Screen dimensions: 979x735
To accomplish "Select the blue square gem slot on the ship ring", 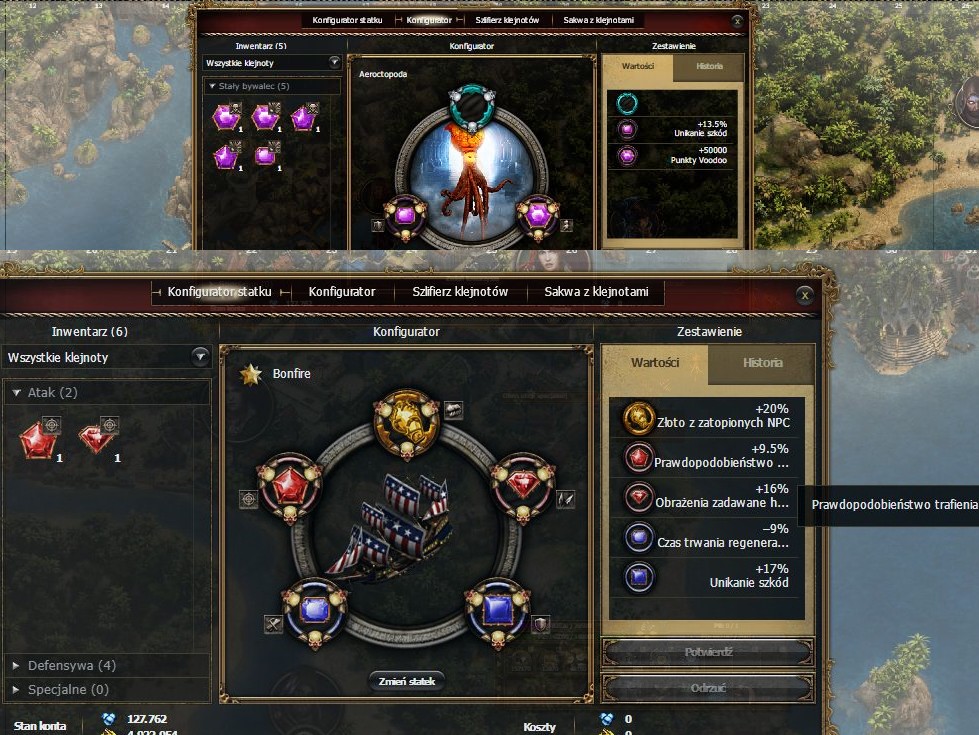I will [498, 611].
